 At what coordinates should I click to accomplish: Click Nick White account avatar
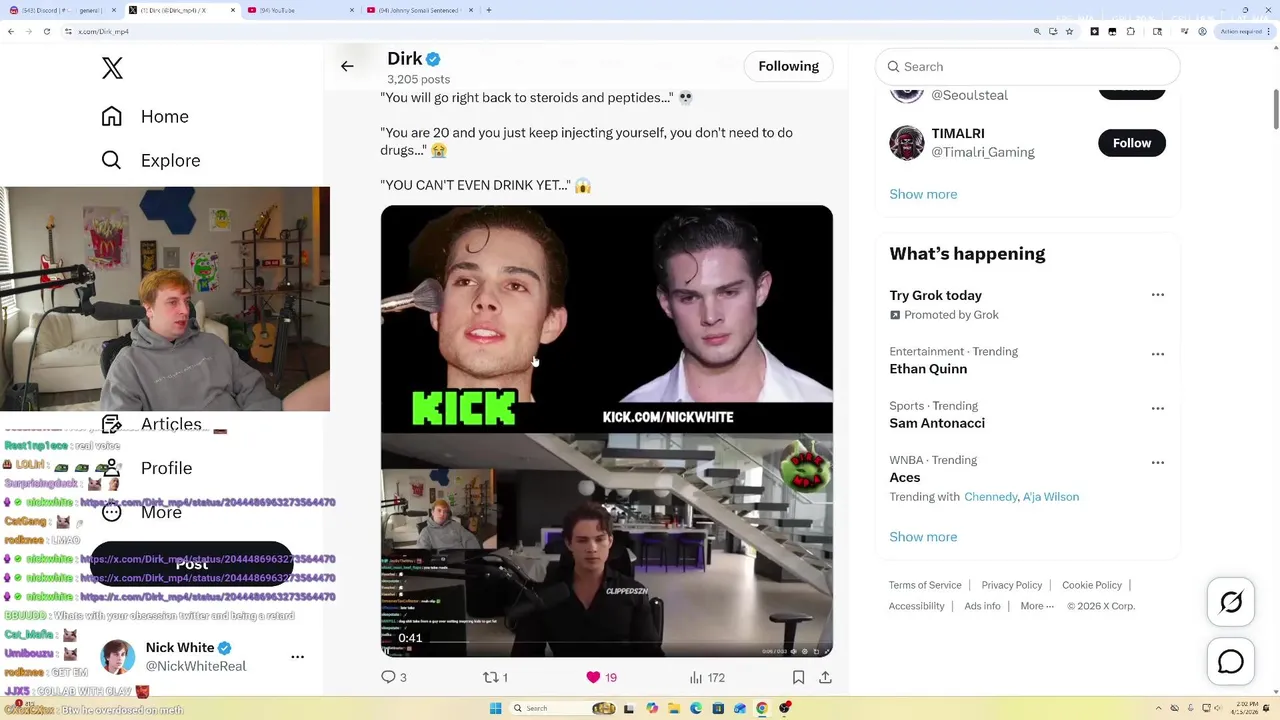coord(117,657)
